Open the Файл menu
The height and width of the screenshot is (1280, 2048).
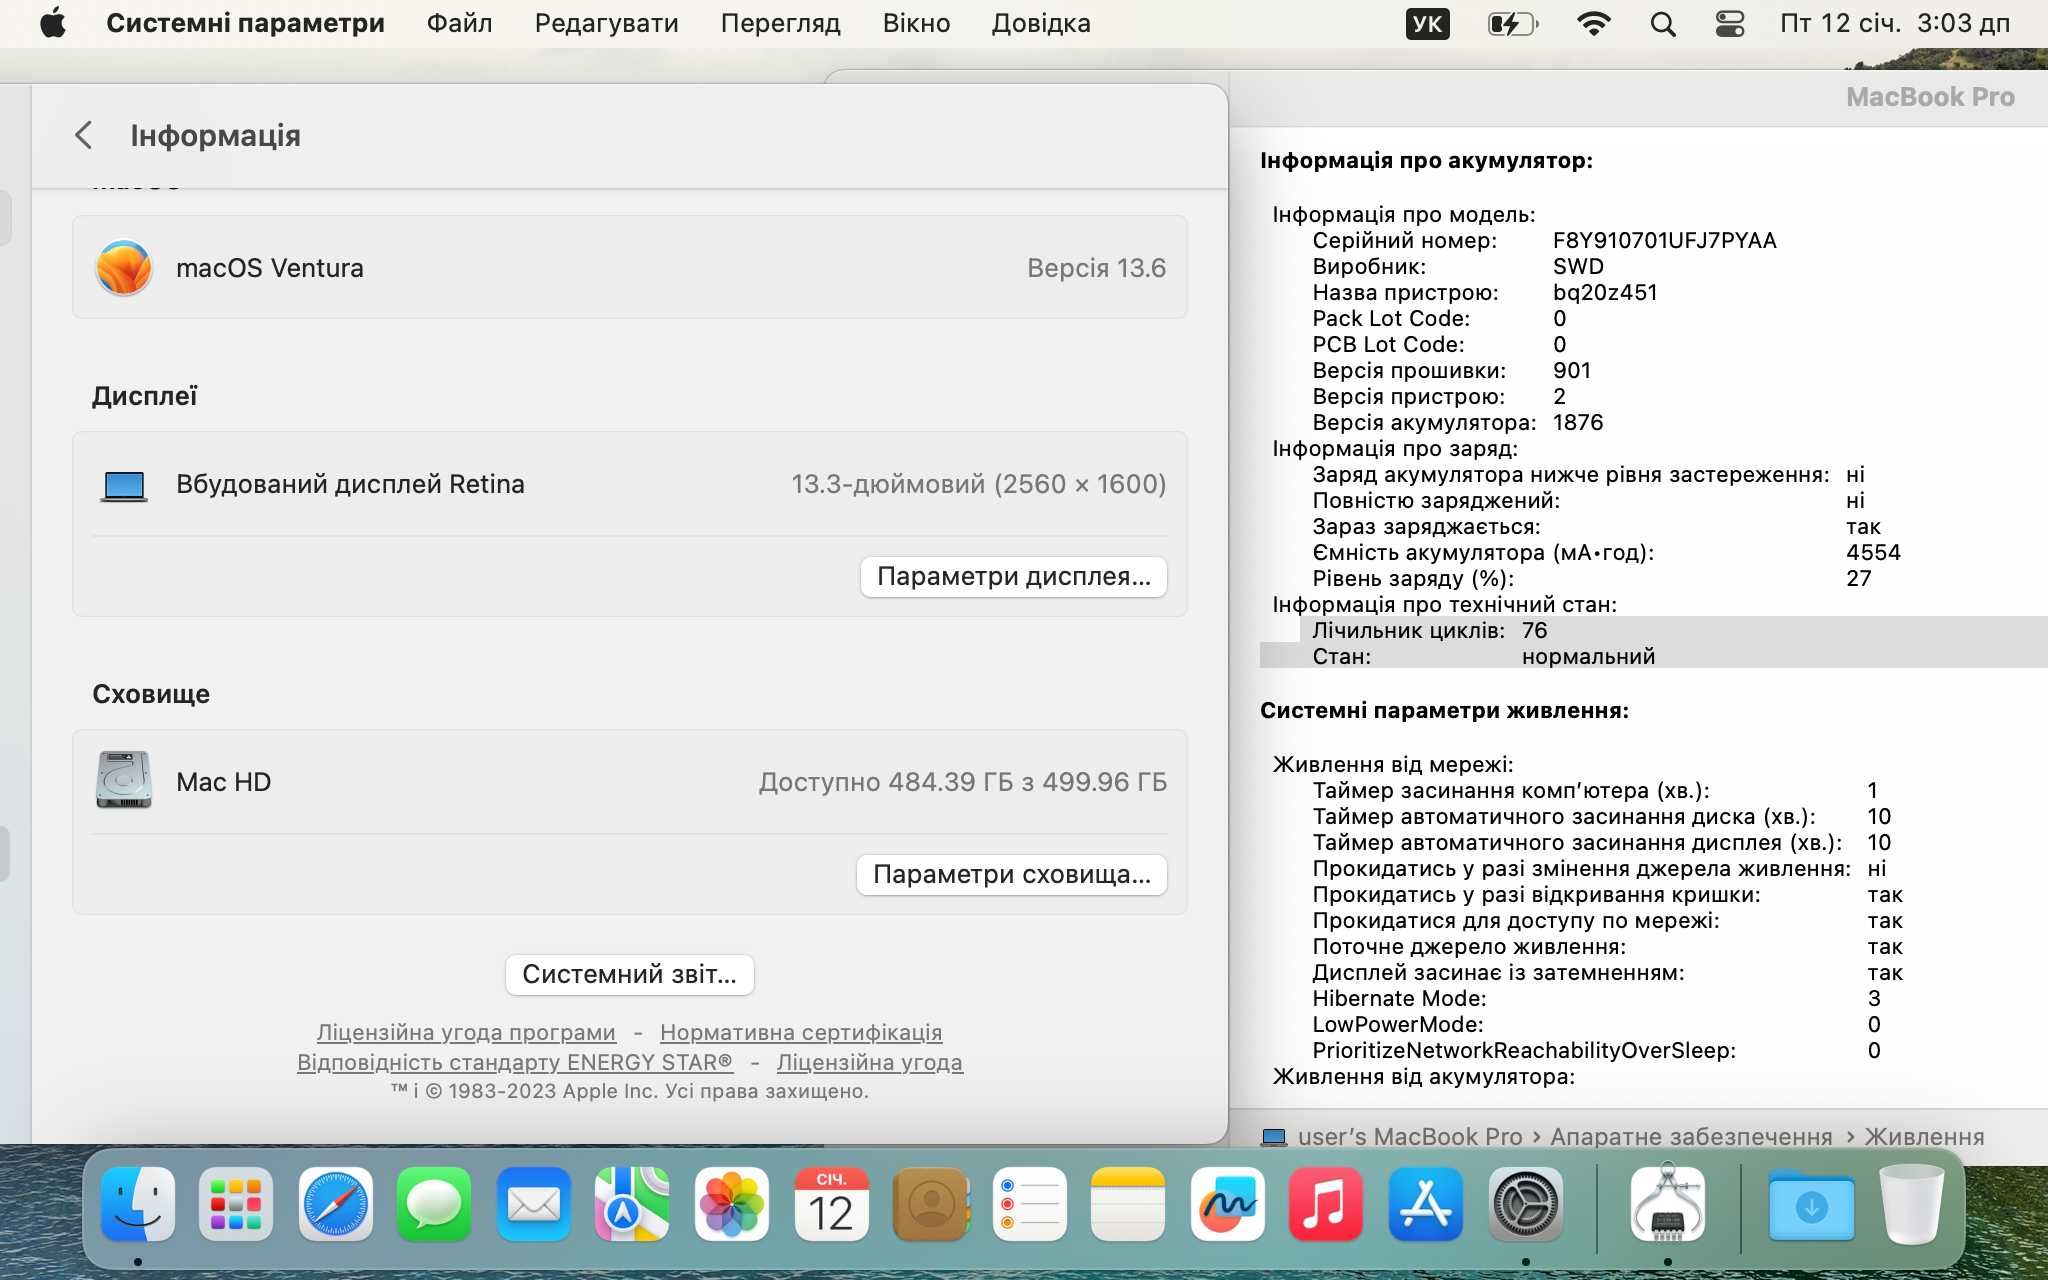(x=459, y=23)
